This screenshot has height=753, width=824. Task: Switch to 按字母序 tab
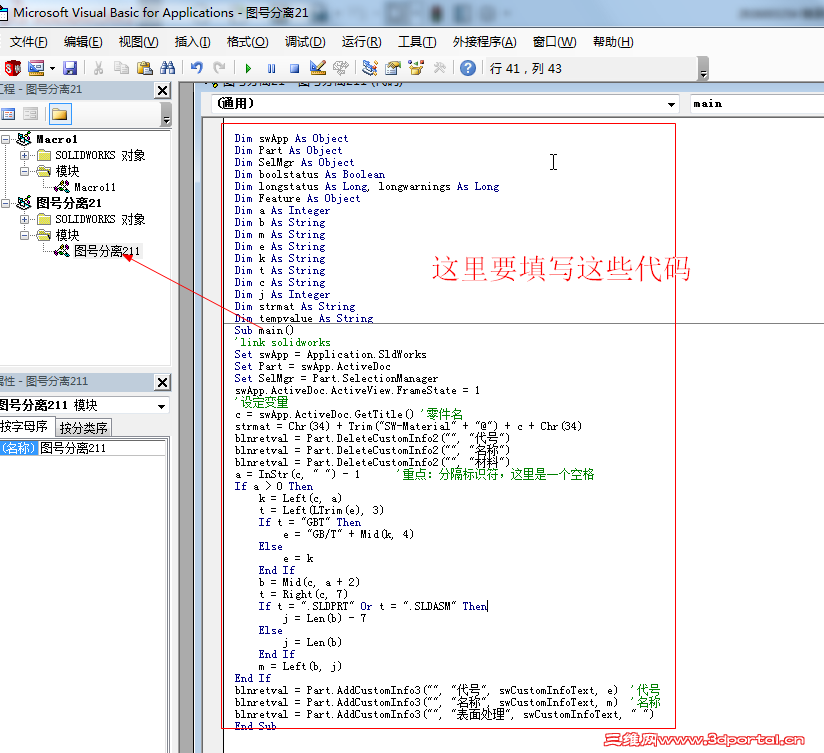click(x=25, y=427)
